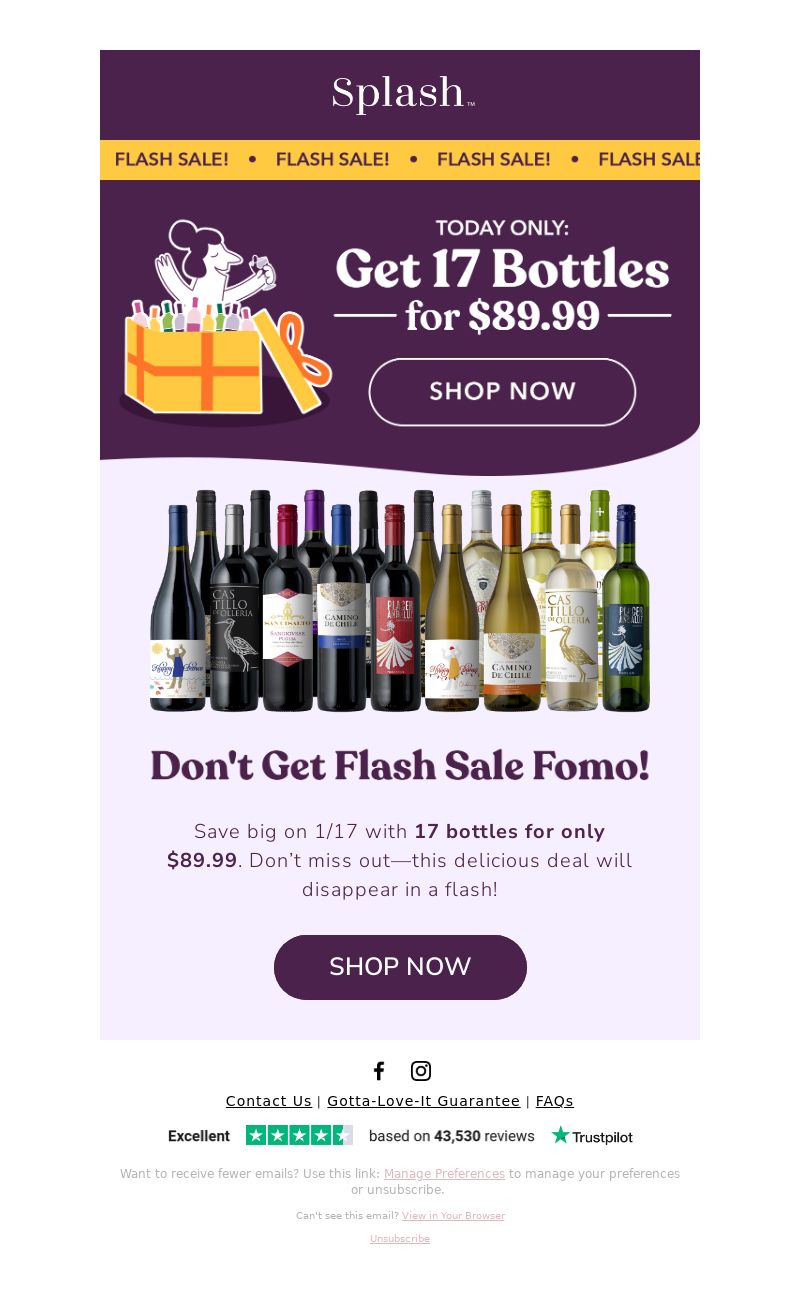
Task: Click the Excellent rating label
Action: pos(199,1136)
